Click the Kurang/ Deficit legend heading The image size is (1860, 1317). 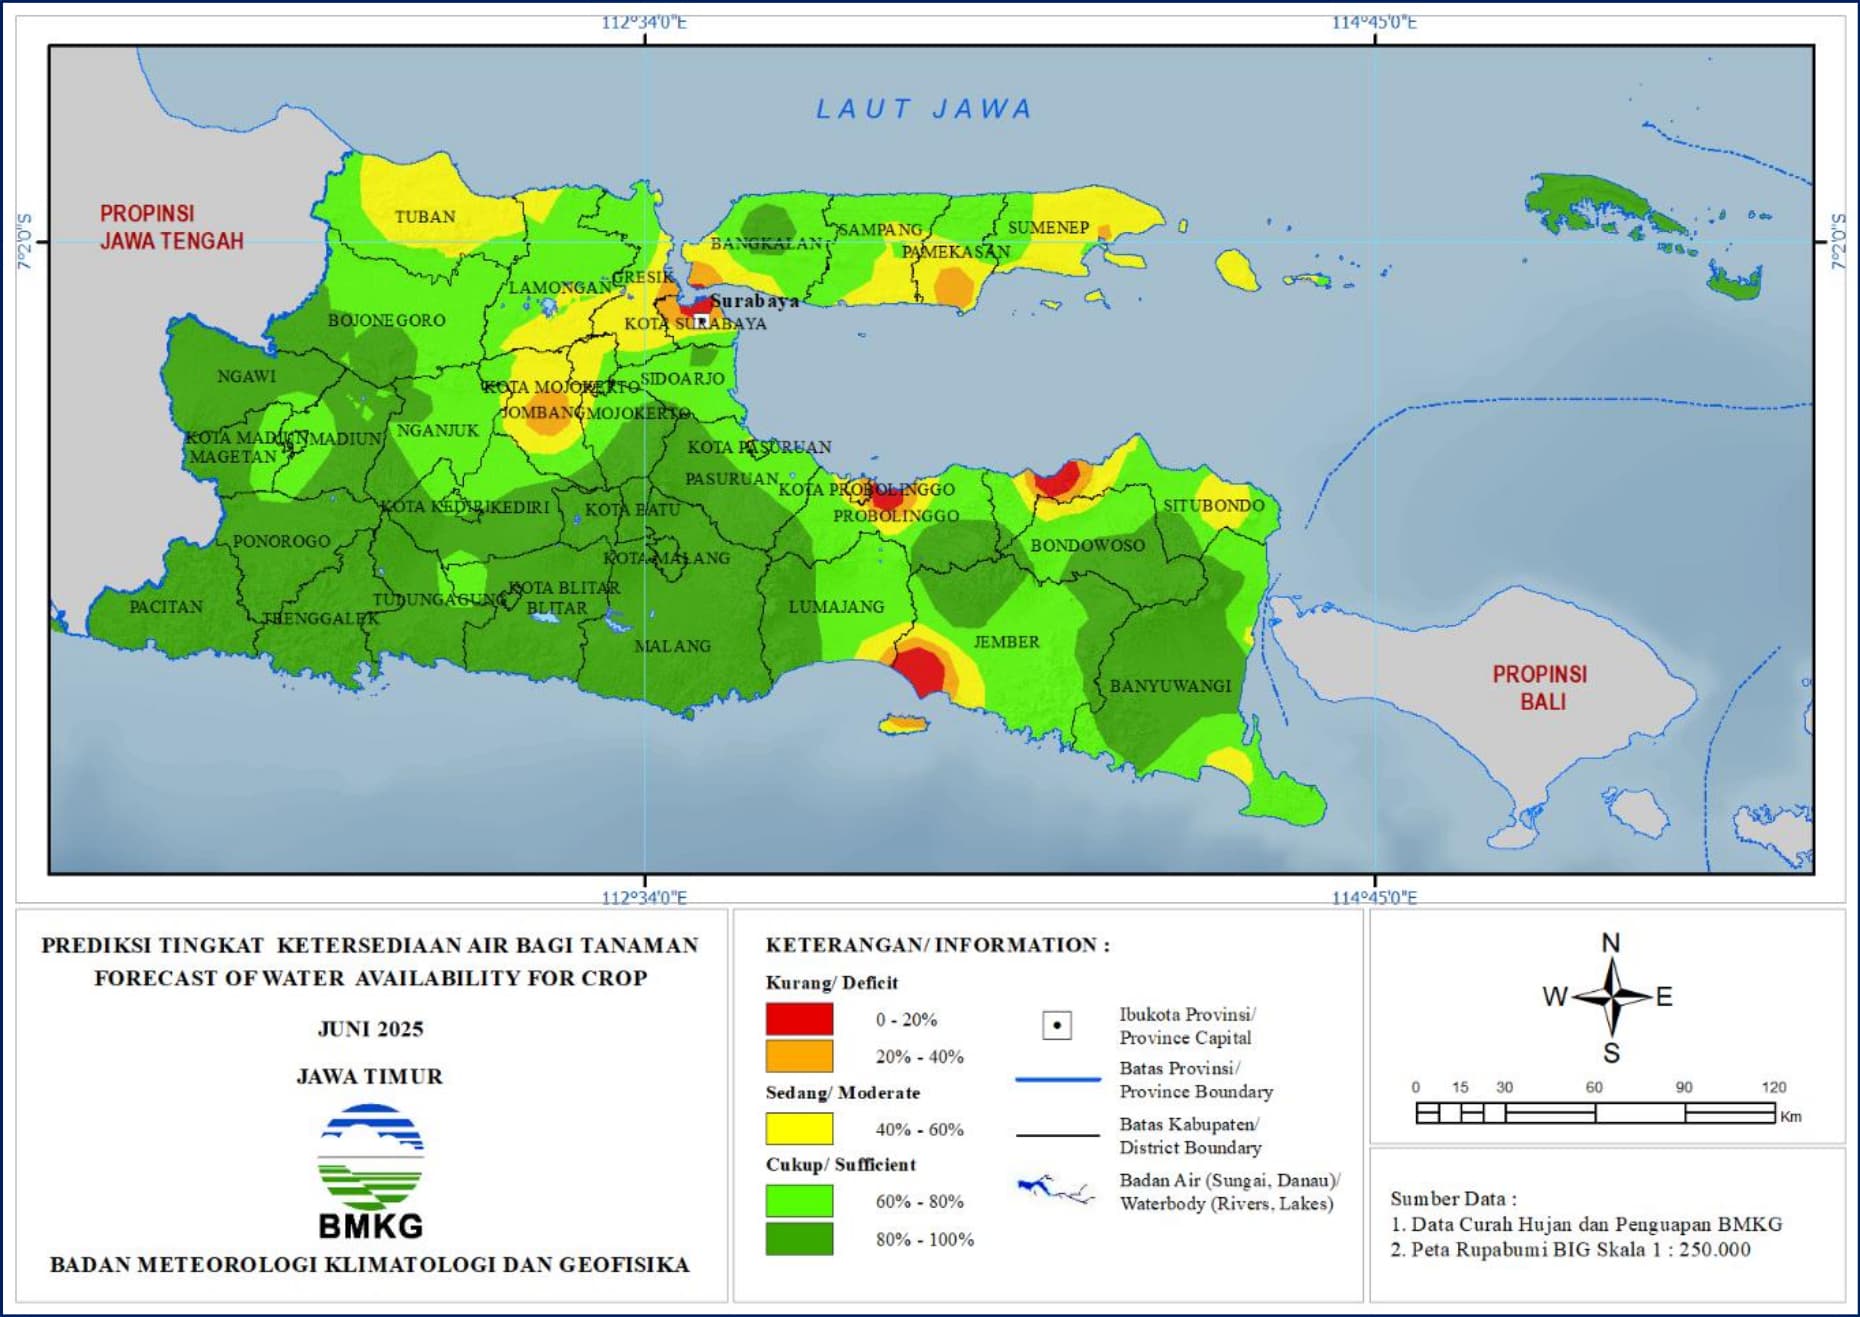[832, 982]
